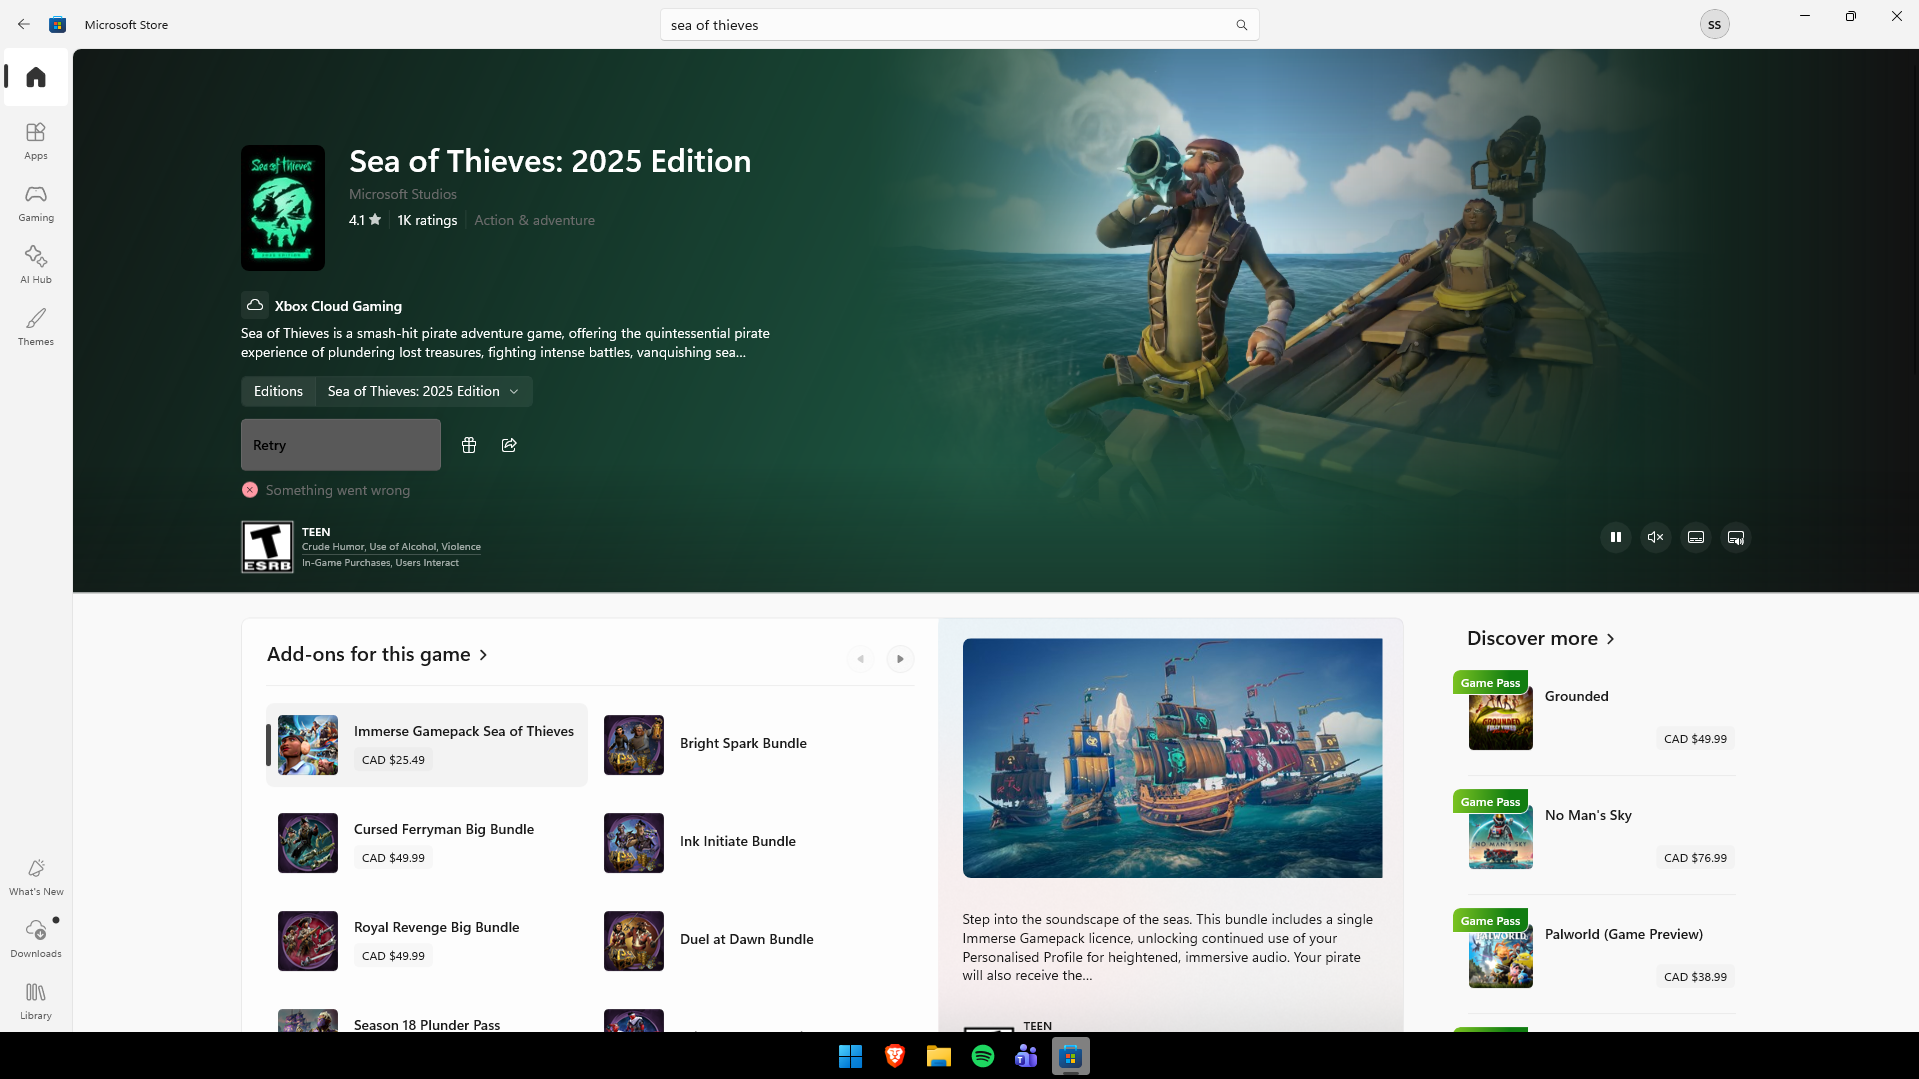The width and height of the screenshot is (1919, 1079).
Task: Click the Palworld game thumbnail
Action: [x=1500, y=956]
